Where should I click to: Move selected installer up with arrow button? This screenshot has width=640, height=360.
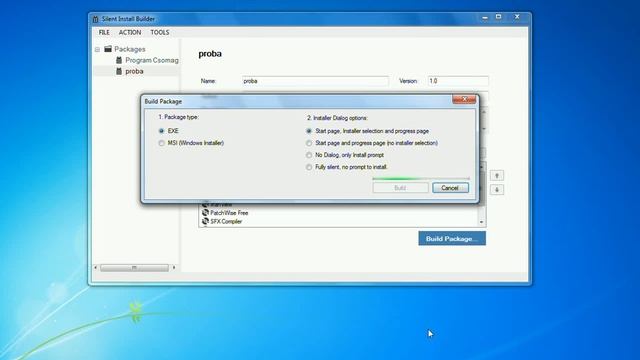(497, 176)
